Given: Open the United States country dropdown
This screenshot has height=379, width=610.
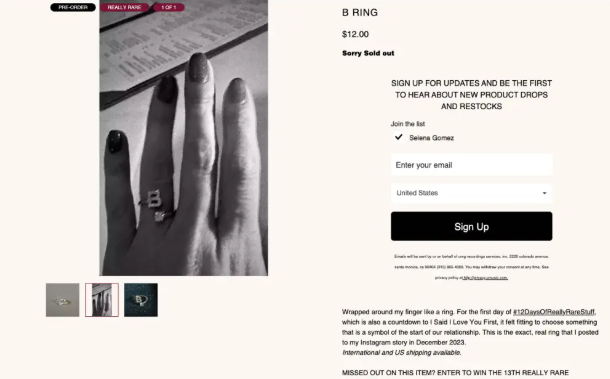Looking at the screenshot, I should (472, 193).
